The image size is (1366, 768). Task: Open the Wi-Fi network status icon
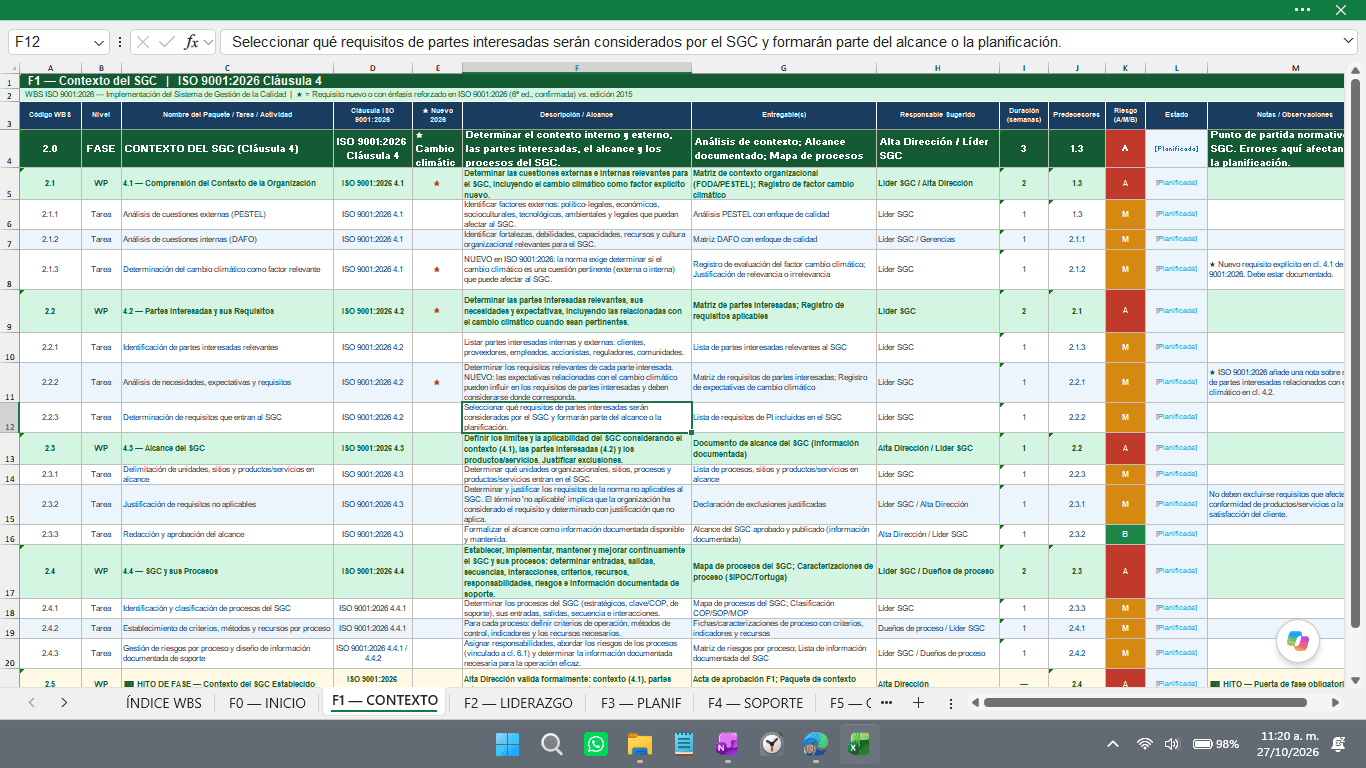pos(1145,744)
